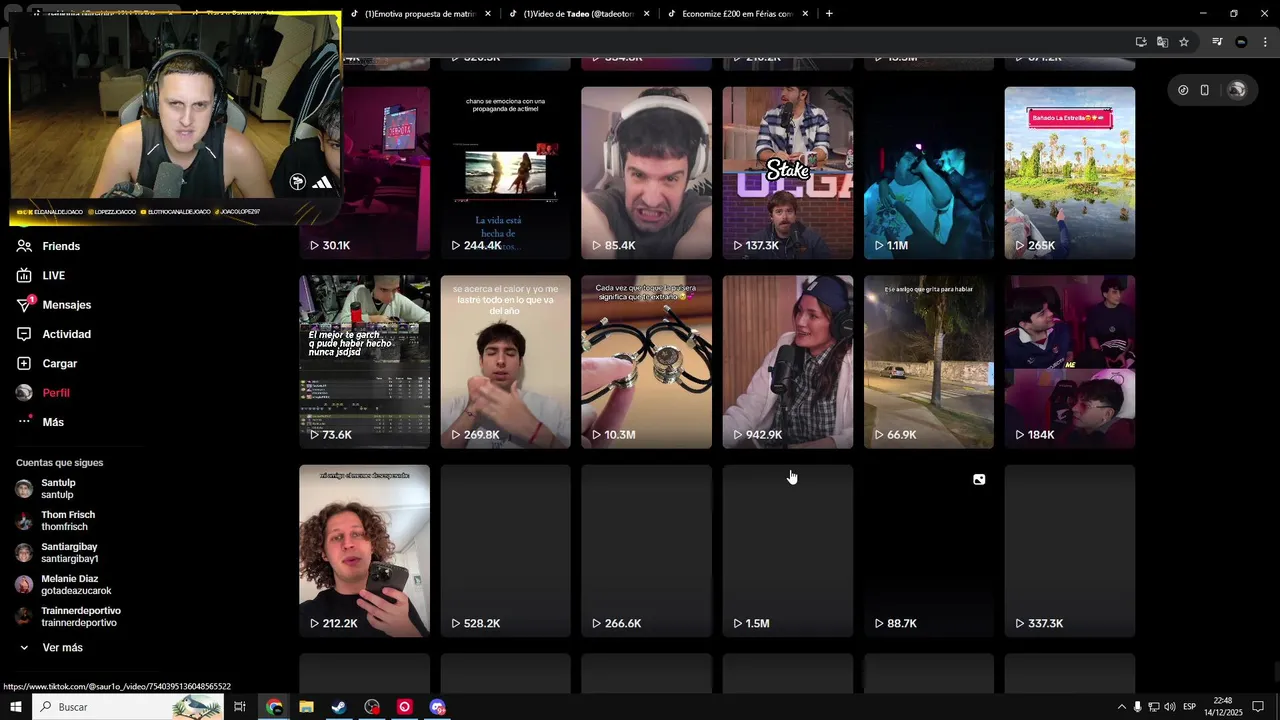Image resolution: width=1280 pixels, height=720 pixels.
Task: Open profile avatar in floating toolbar
Action: click(1237, 90)
